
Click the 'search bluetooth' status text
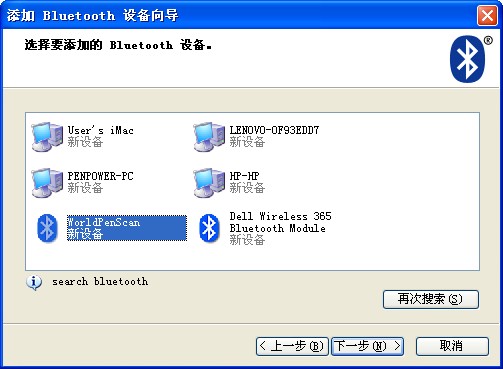100,282
